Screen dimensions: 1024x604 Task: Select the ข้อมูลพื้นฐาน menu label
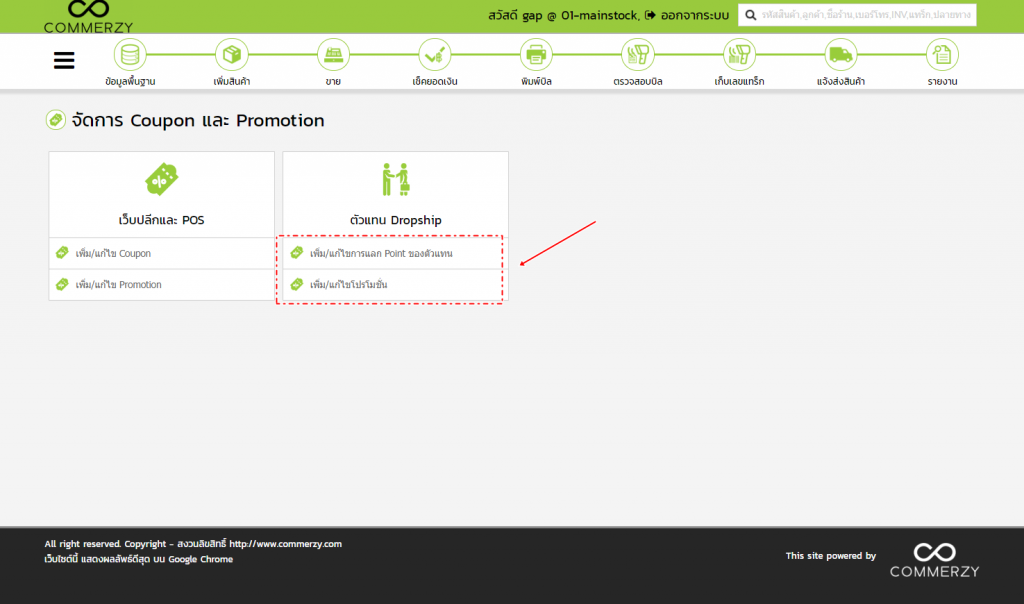coord(130,82)
